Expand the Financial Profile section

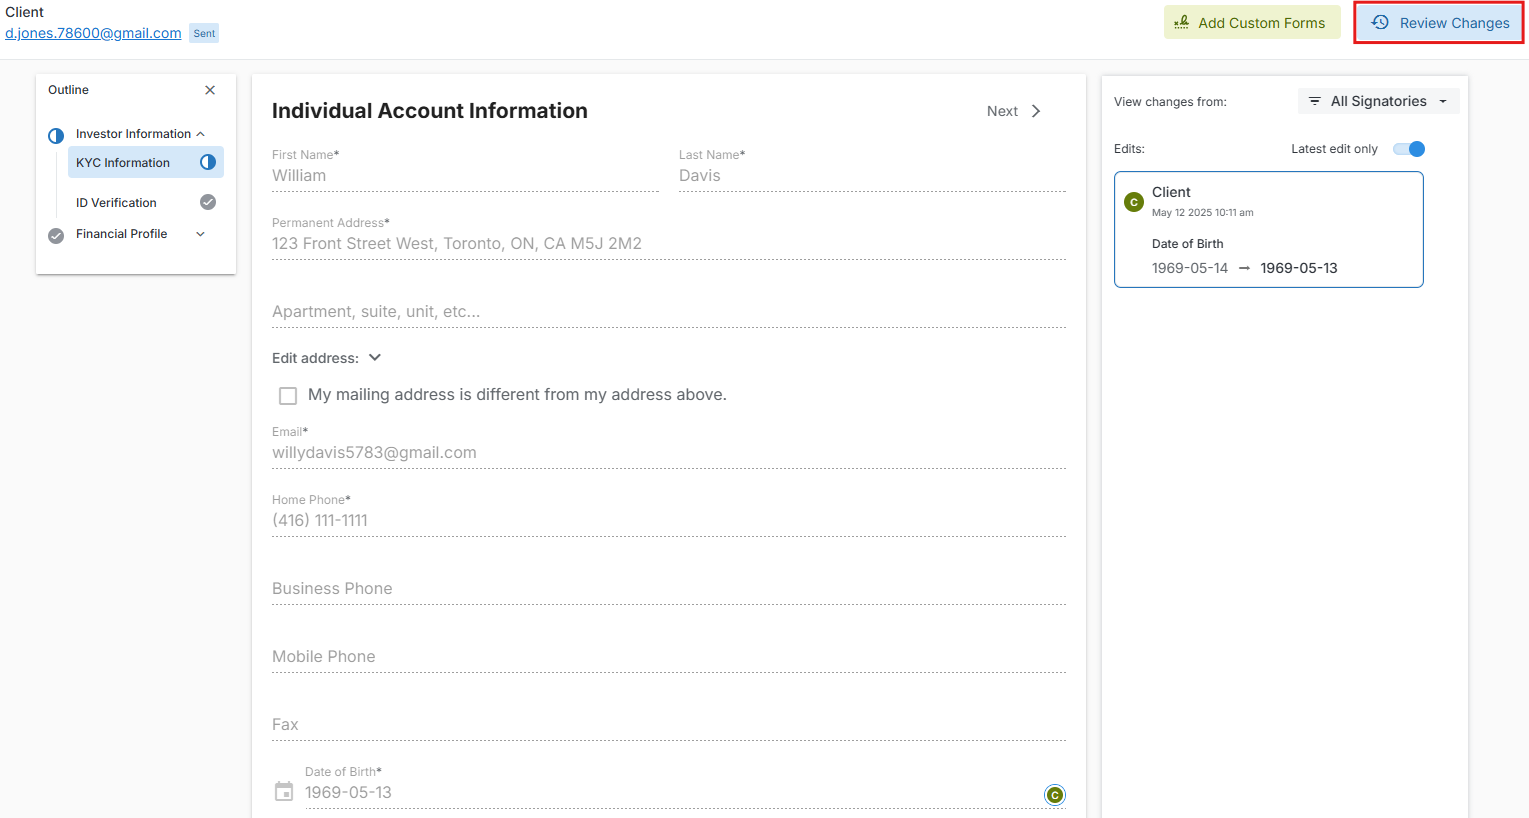click(x=201, y=234)
